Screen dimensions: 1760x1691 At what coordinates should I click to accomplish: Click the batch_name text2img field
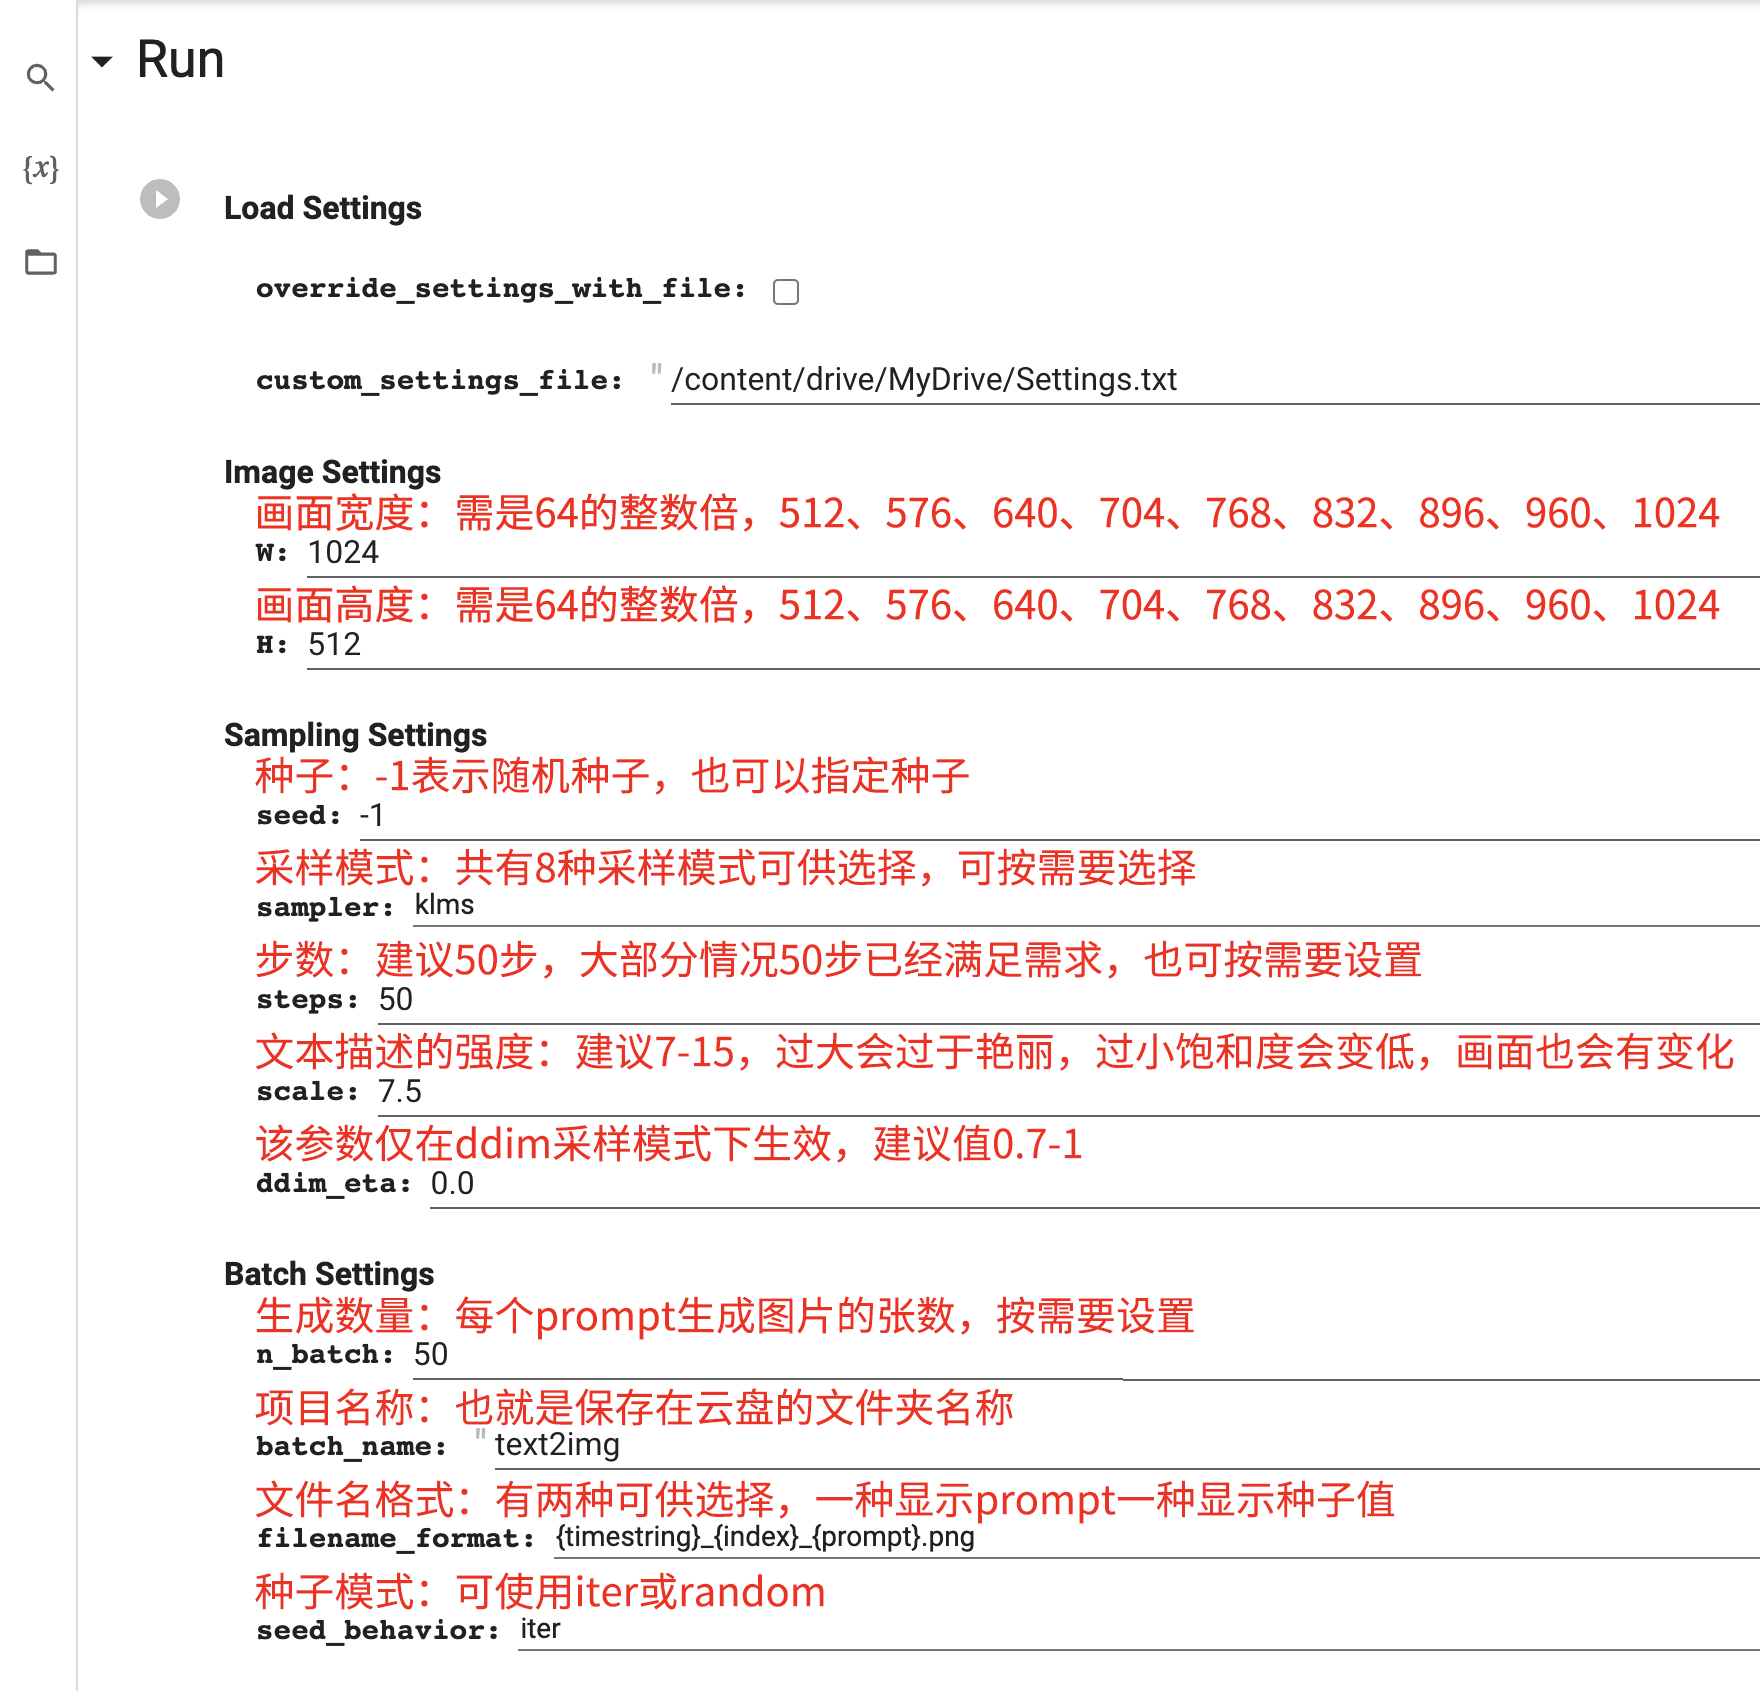coord(1127,1446)
